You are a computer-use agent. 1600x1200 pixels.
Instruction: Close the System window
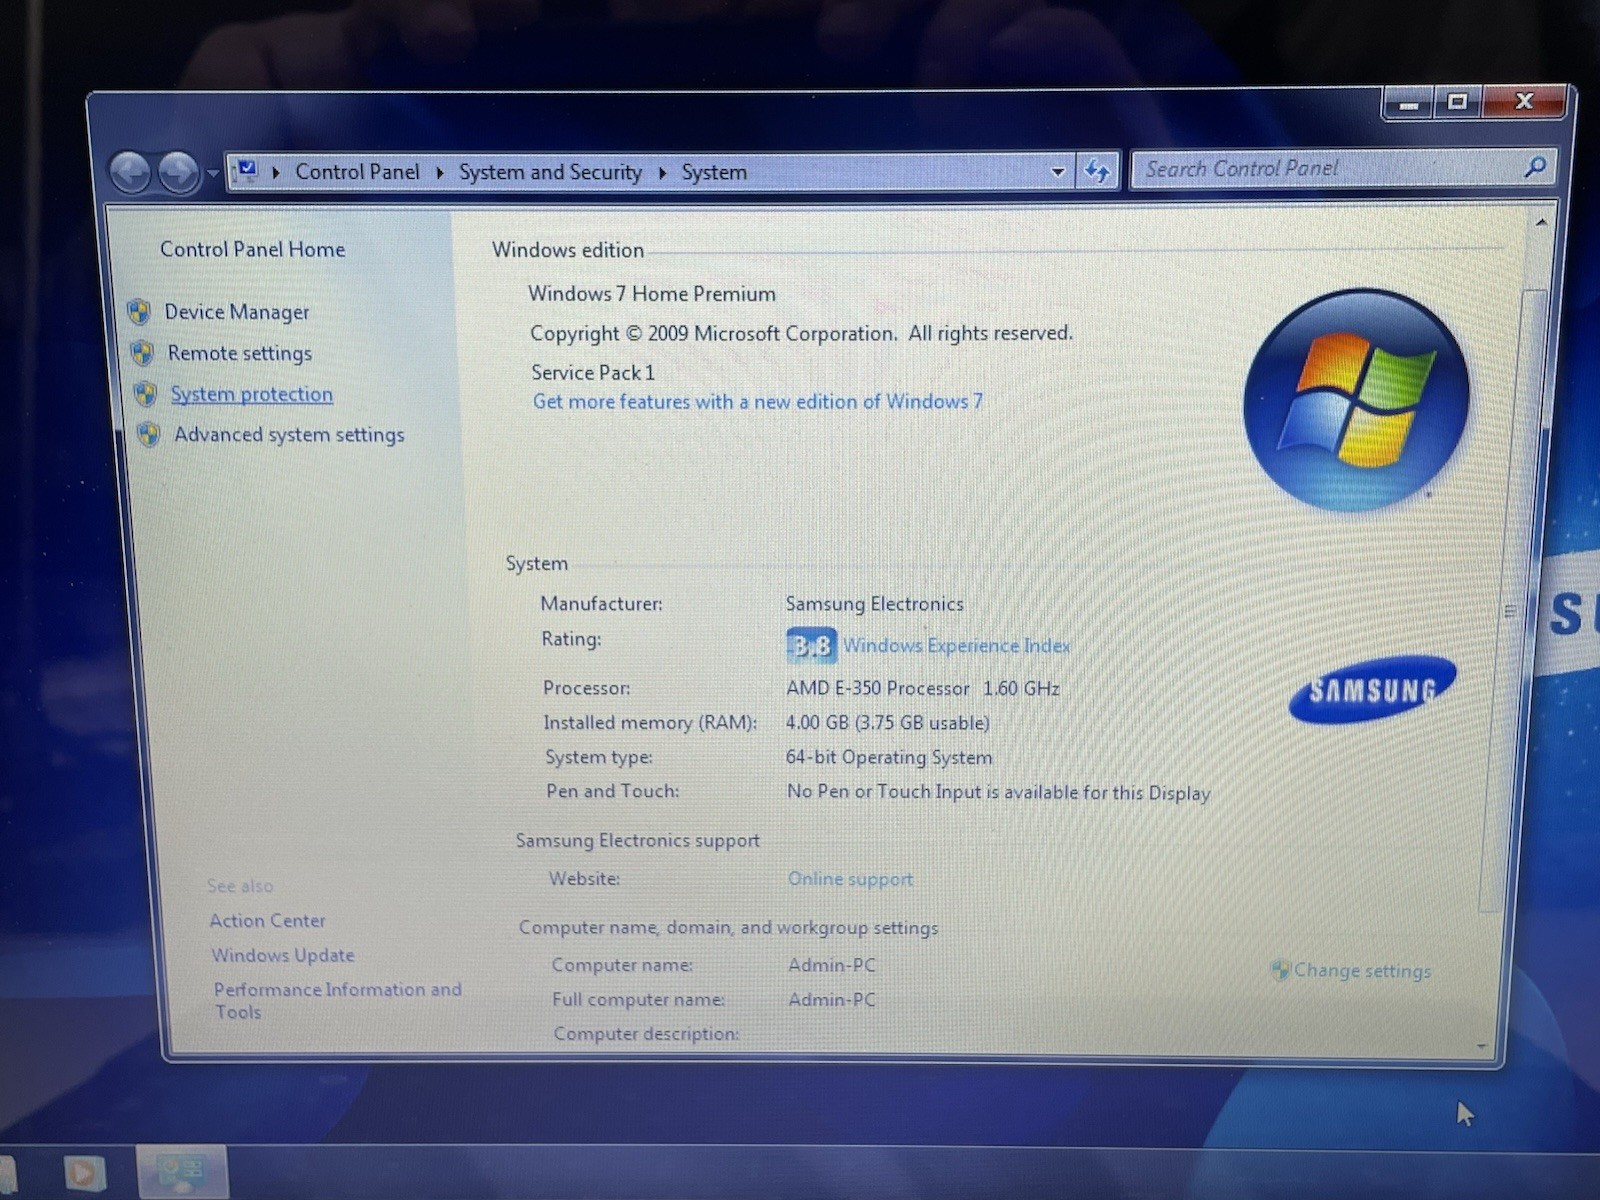point(1524,101)
